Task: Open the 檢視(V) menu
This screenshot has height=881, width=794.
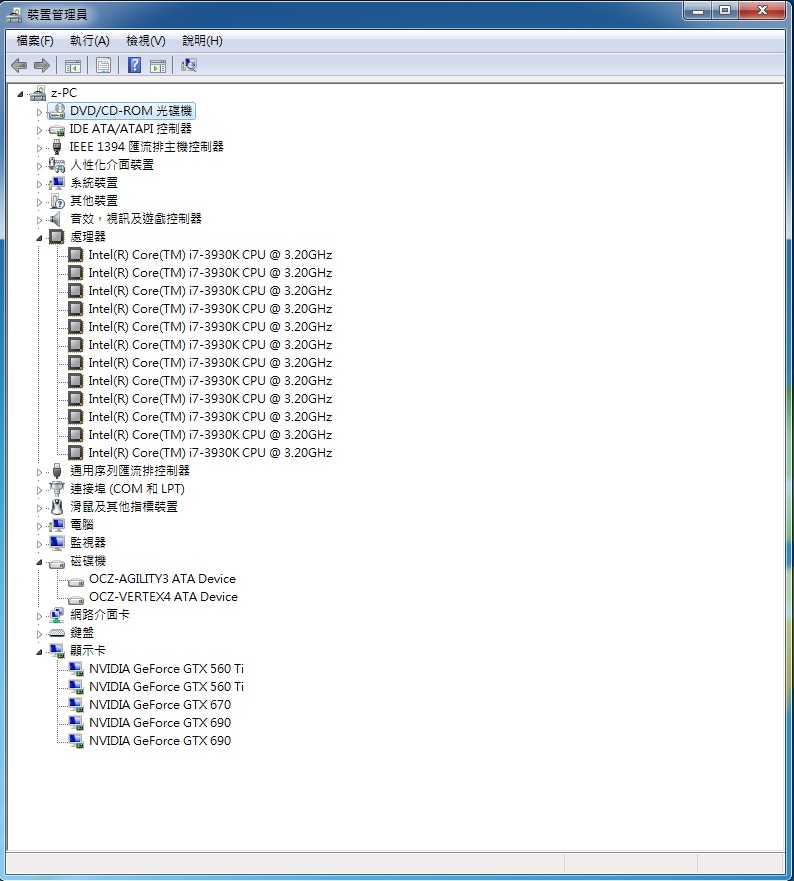Action: point(146,41)
